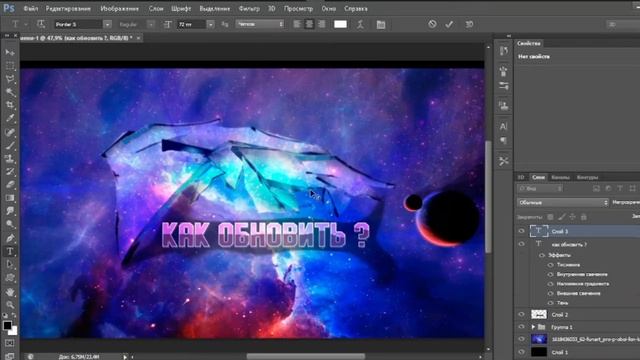This screenshot has height=360, width=640.
Task: Select the Hand tool
Action: coord(10,292)
